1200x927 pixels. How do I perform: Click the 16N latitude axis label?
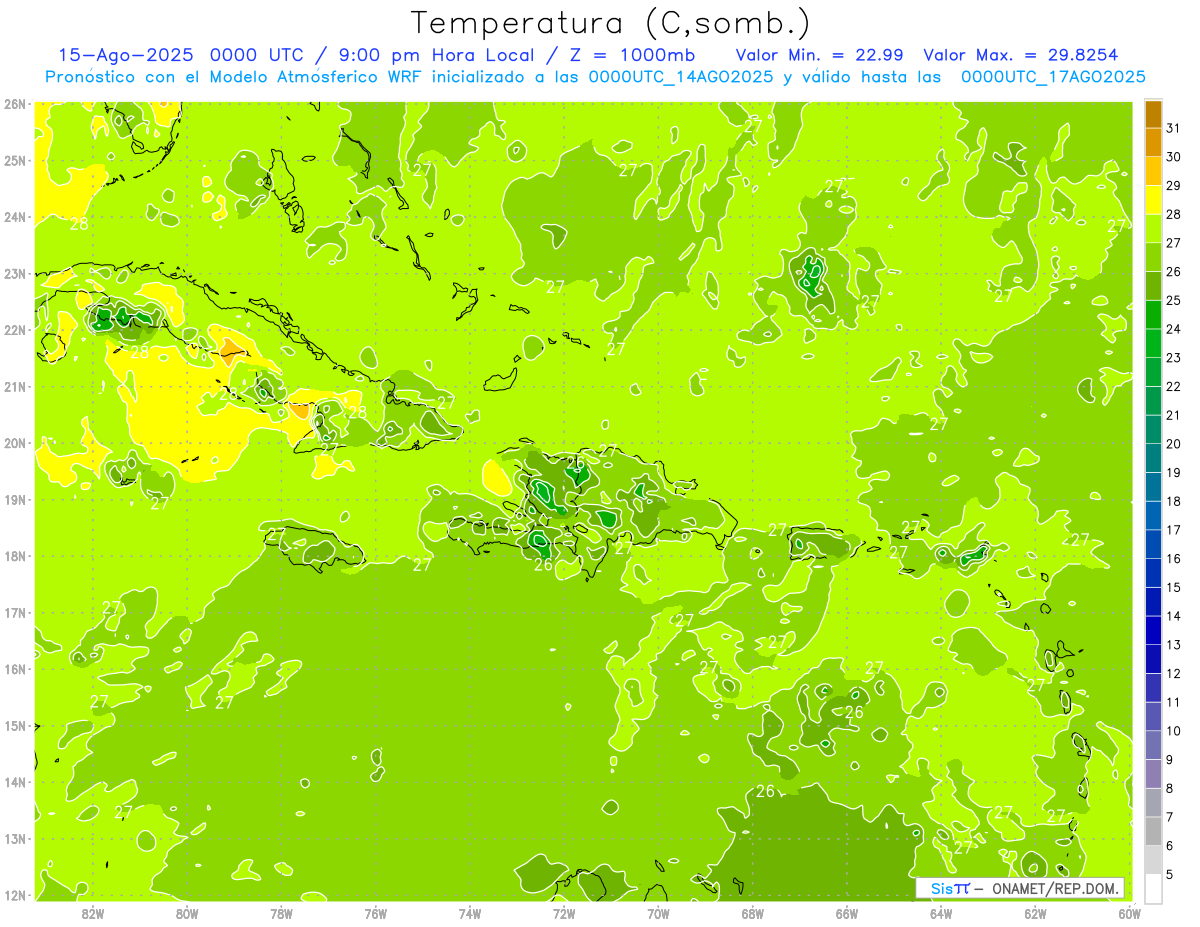[x=16, y=669]
